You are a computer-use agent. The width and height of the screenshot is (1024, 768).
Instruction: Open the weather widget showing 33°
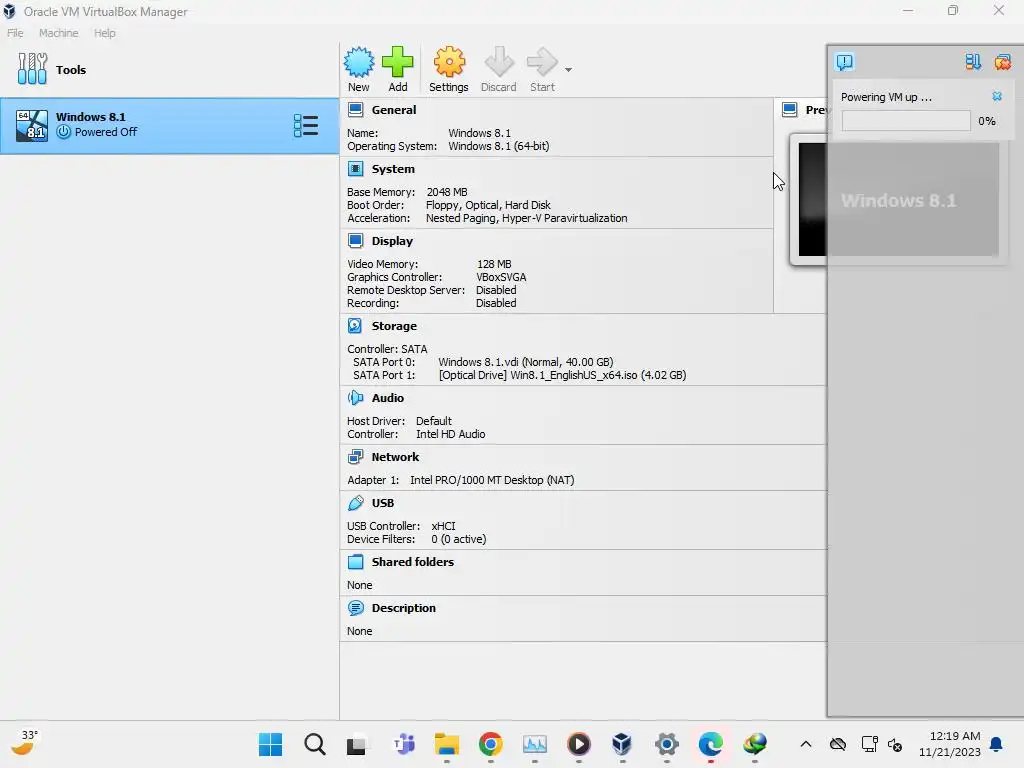pos(25,743)
